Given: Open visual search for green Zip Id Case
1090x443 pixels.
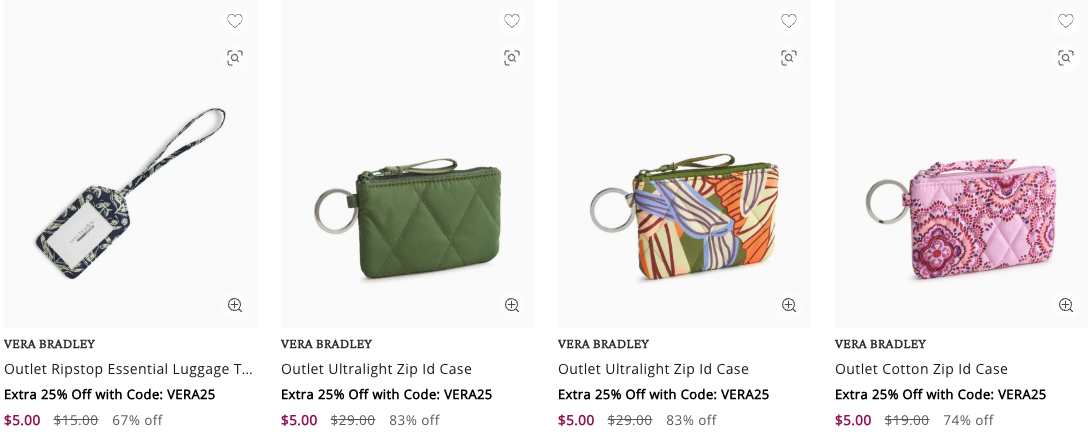Looking at the screenshot, I should pyautogui.click(x=511, y=58).
